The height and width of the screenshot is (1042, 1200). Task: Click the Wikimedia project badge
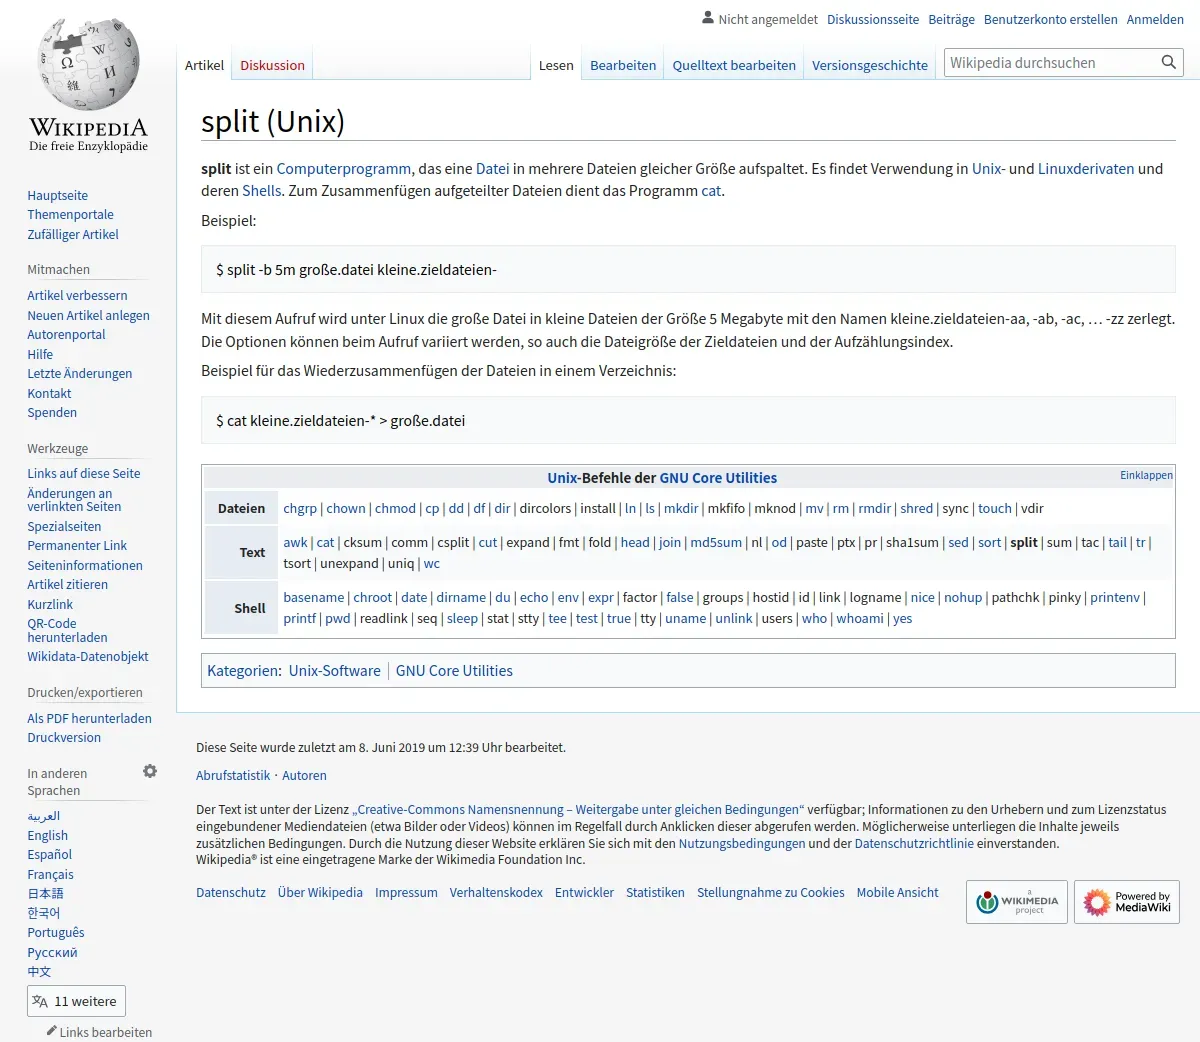pos(1017,902)
